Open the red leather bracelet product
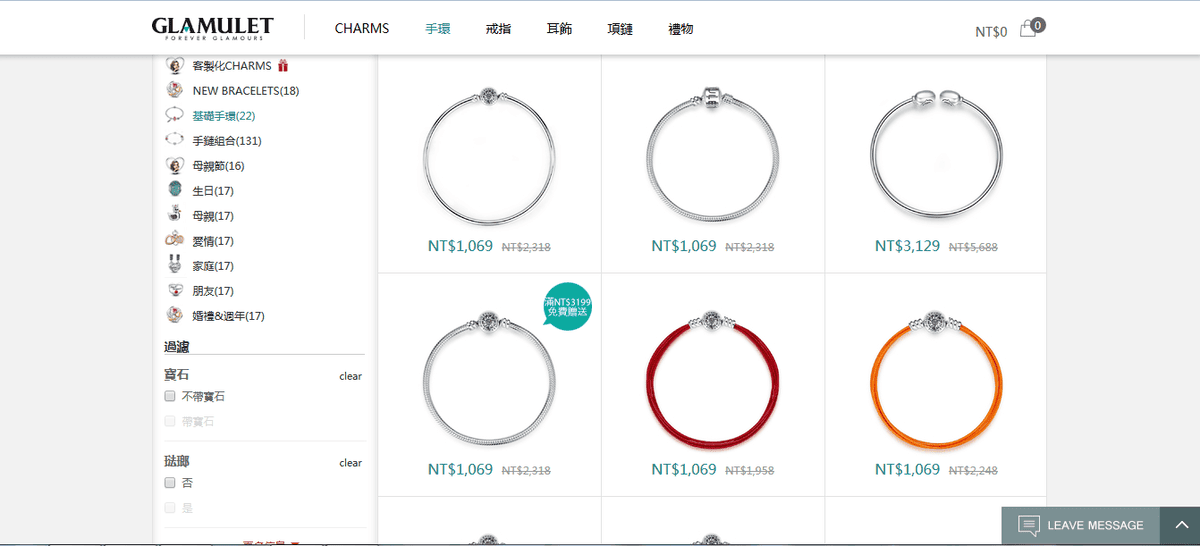Image resolution: width=1200 pixels, height=546 pixels. coord(712,380)
